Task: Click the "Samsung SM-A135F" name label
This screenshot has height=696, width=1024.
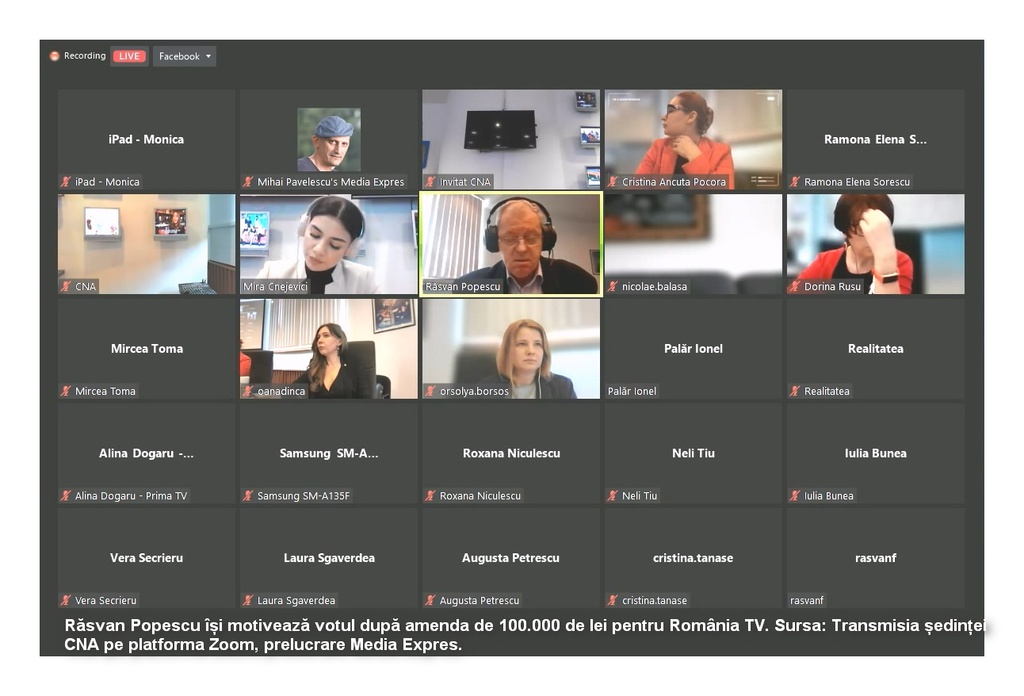Action: coord(304,496)
